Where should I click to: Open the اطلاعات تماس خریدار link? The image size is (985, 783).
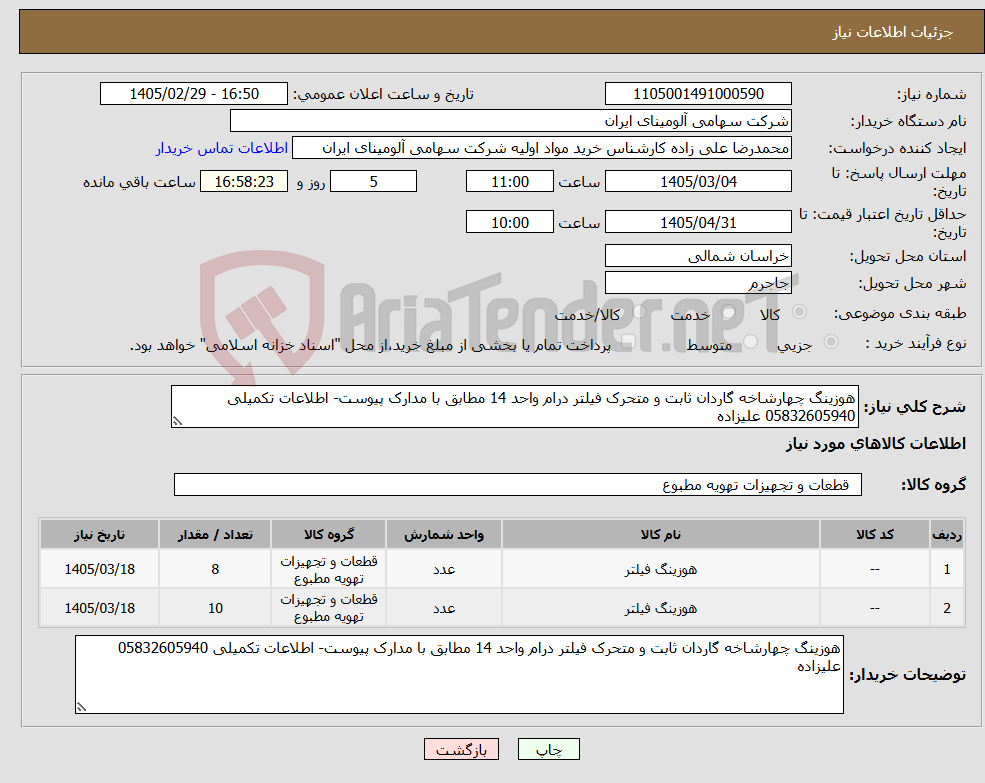[222, 148]
